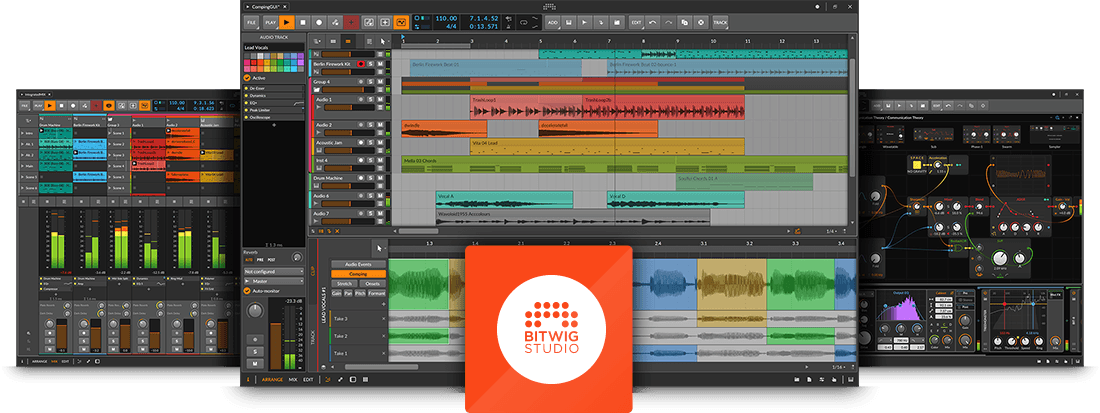This screenshot has width=1100, height=413.
Task: Undo with the toolbar undo arrow
Action: point(653,21)
